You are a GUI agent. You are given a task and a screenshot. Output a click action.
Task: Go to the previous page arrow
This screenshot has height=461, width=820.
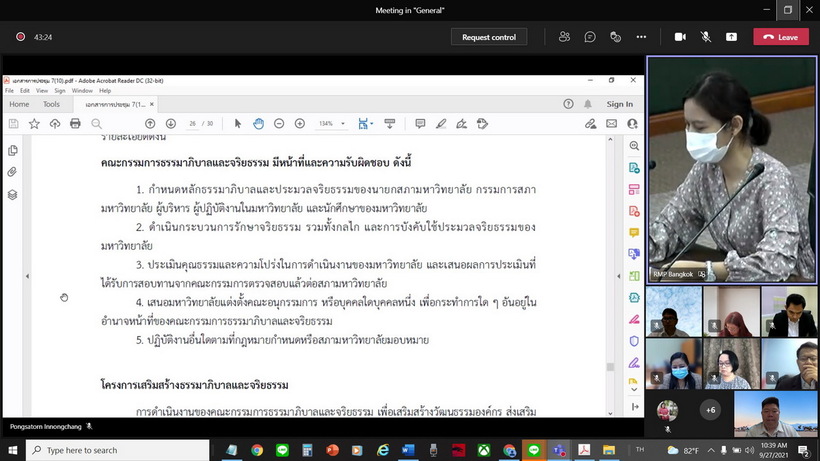(x=150, y=124)
